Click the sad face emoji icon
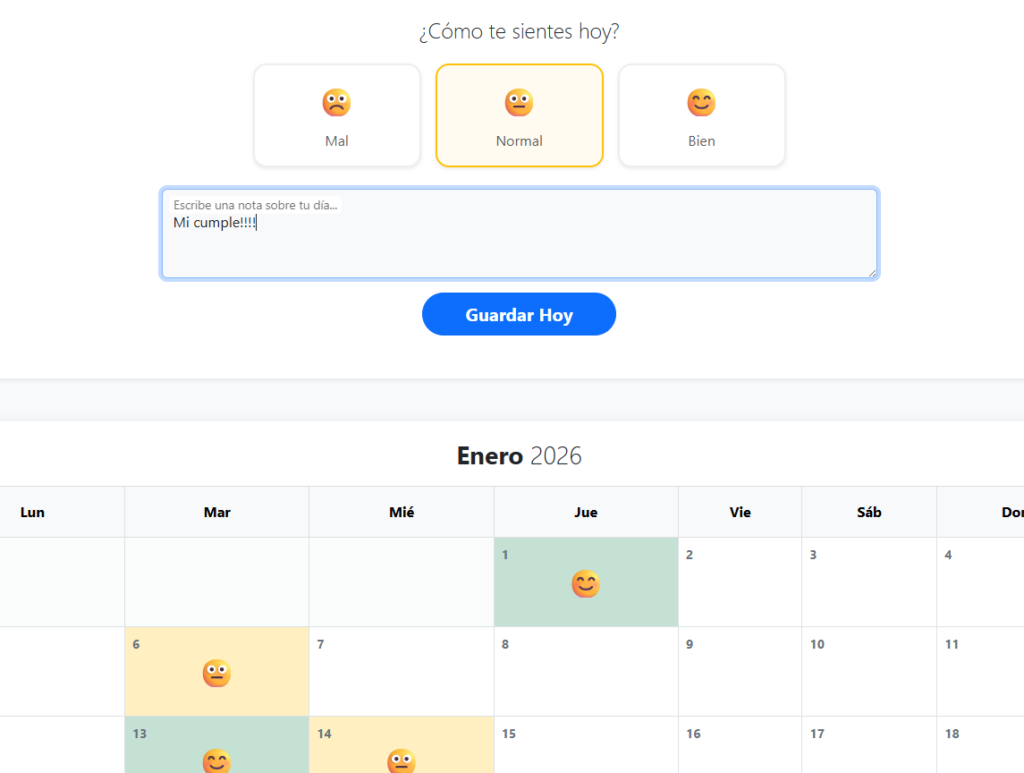The height and width of the screenshot is (773, 1024). [x=337, y=102]
